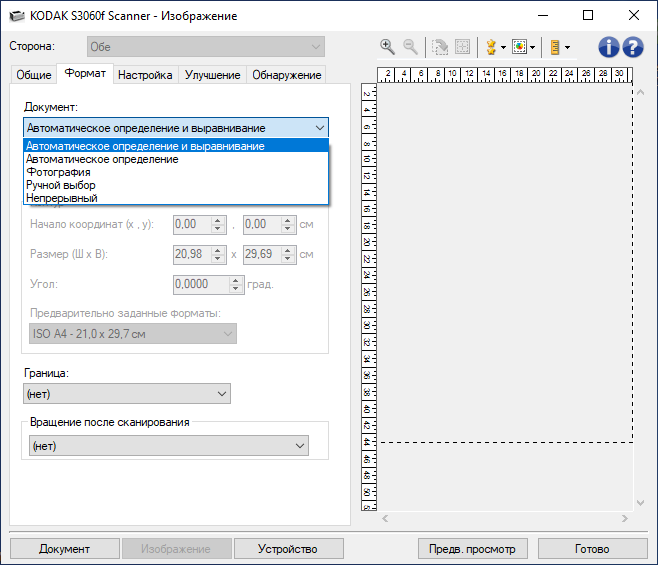
Task: Click the zoom in magnifier icon
Action: [387, 47]
